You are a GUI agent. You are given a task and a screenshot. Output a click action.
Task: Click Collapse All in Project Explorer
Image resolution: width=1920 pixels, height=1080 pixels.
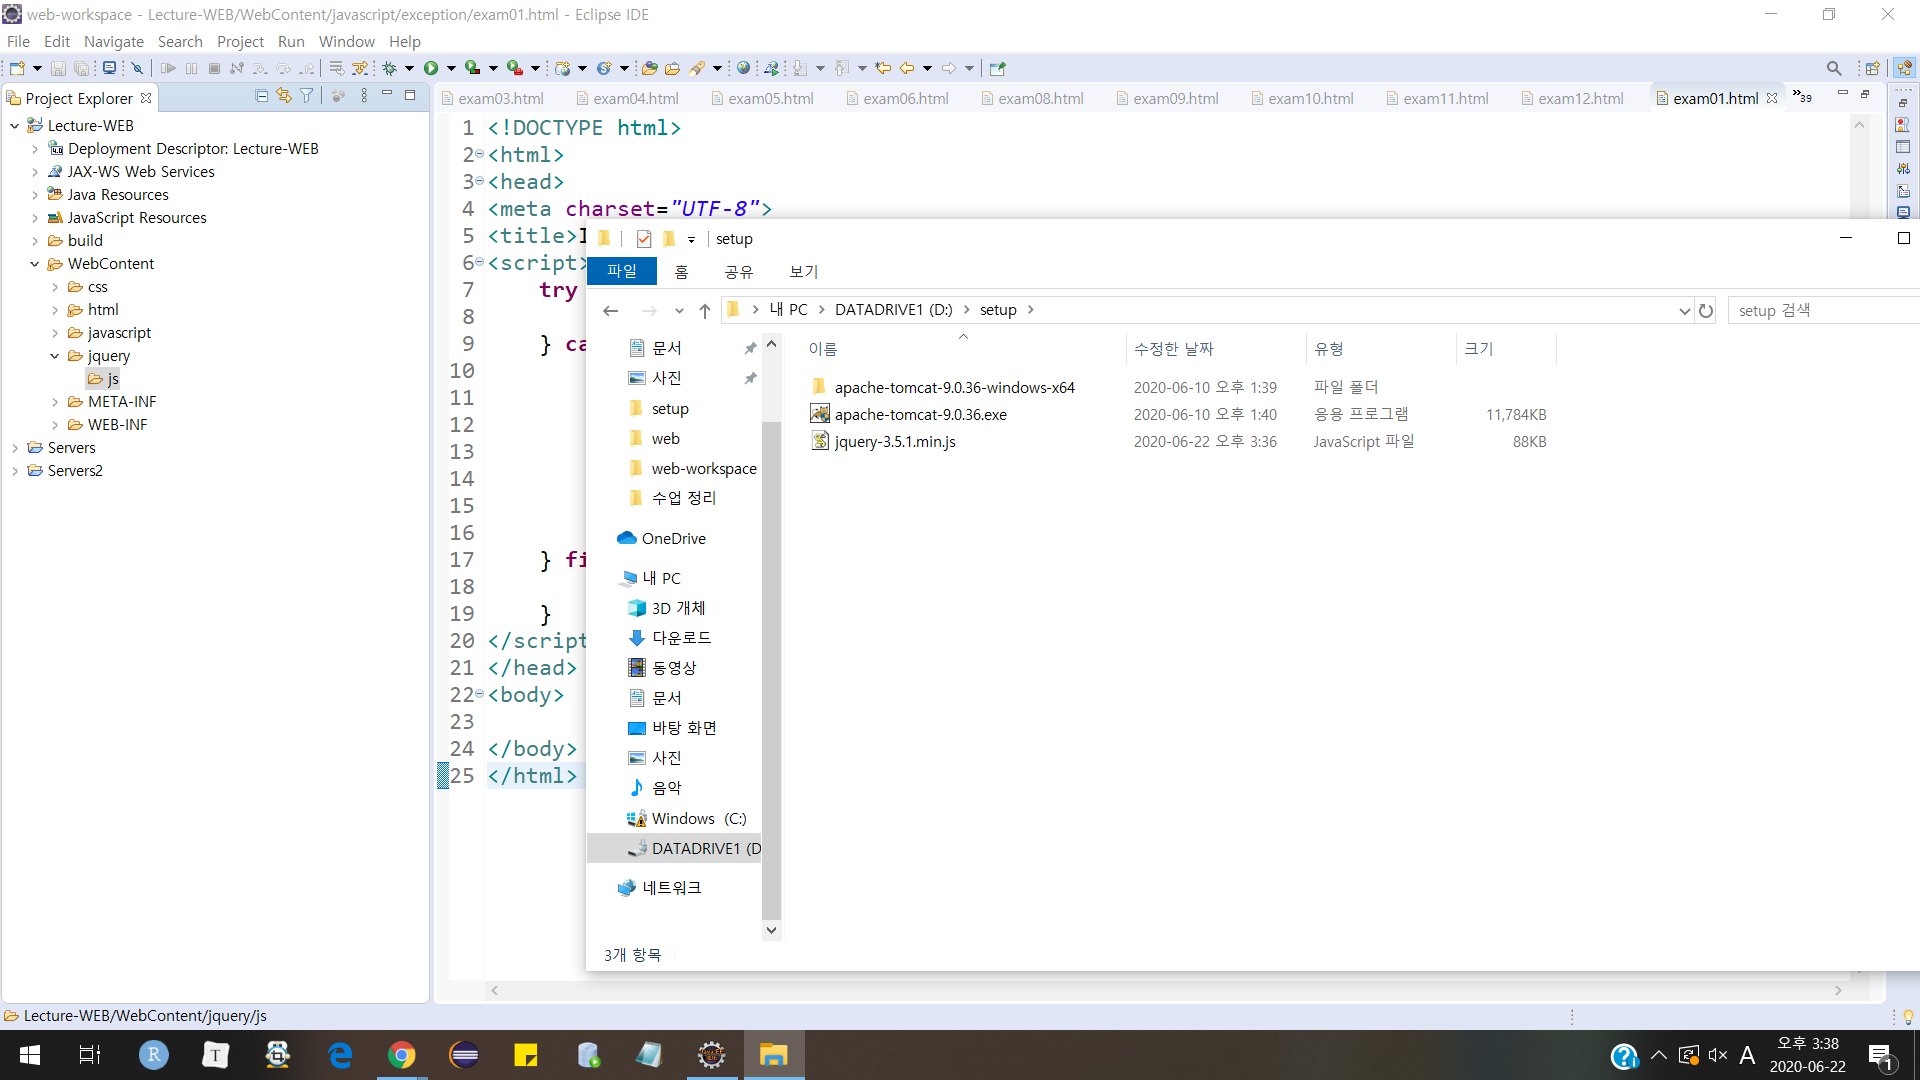[261, 96]
